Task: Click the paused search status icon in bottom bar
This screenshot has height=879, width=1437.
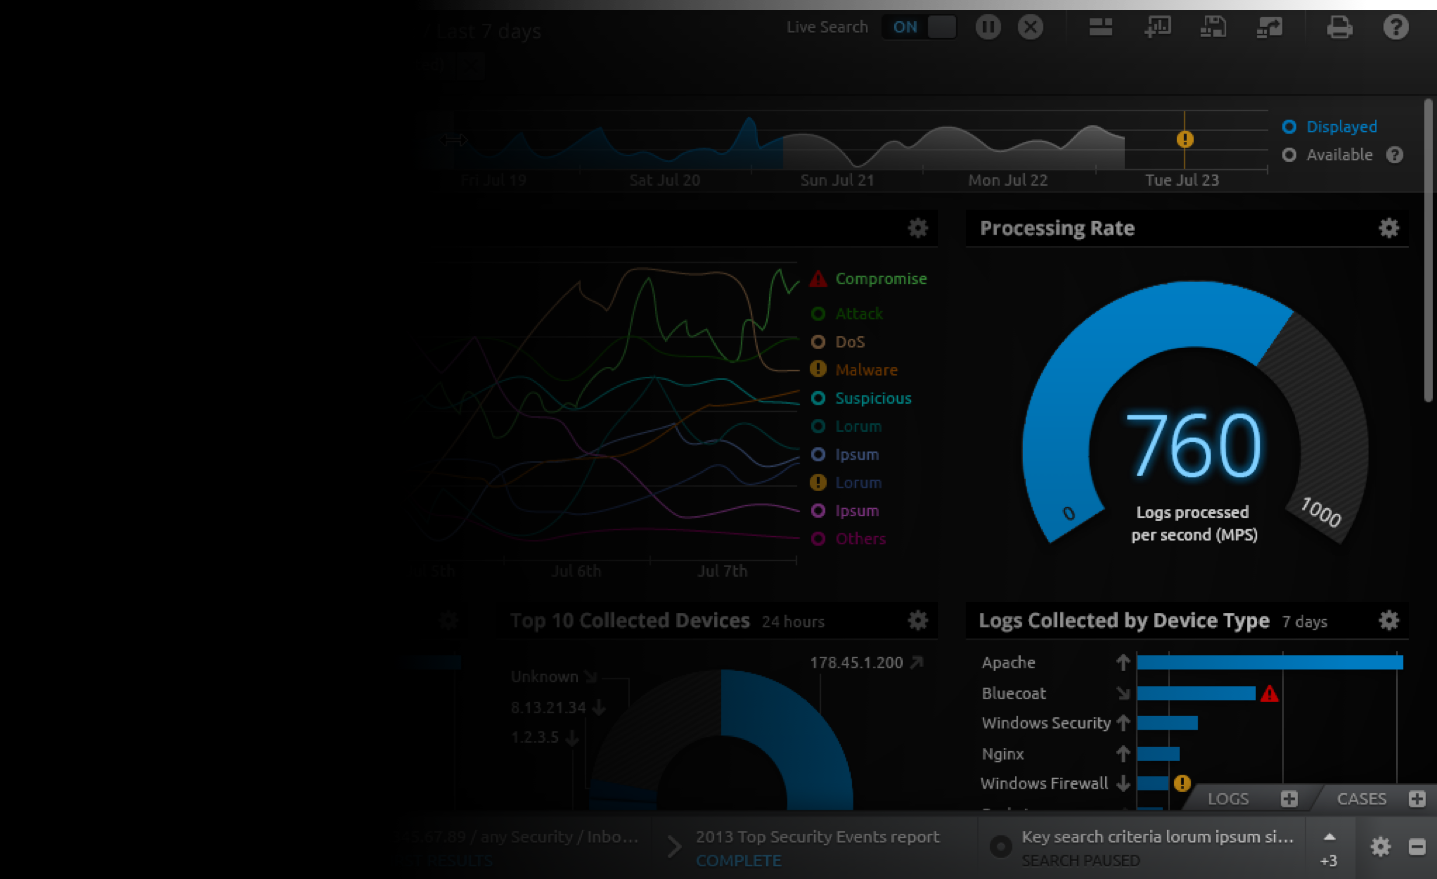Action: pyautogui.click(x=1000, y=847)
